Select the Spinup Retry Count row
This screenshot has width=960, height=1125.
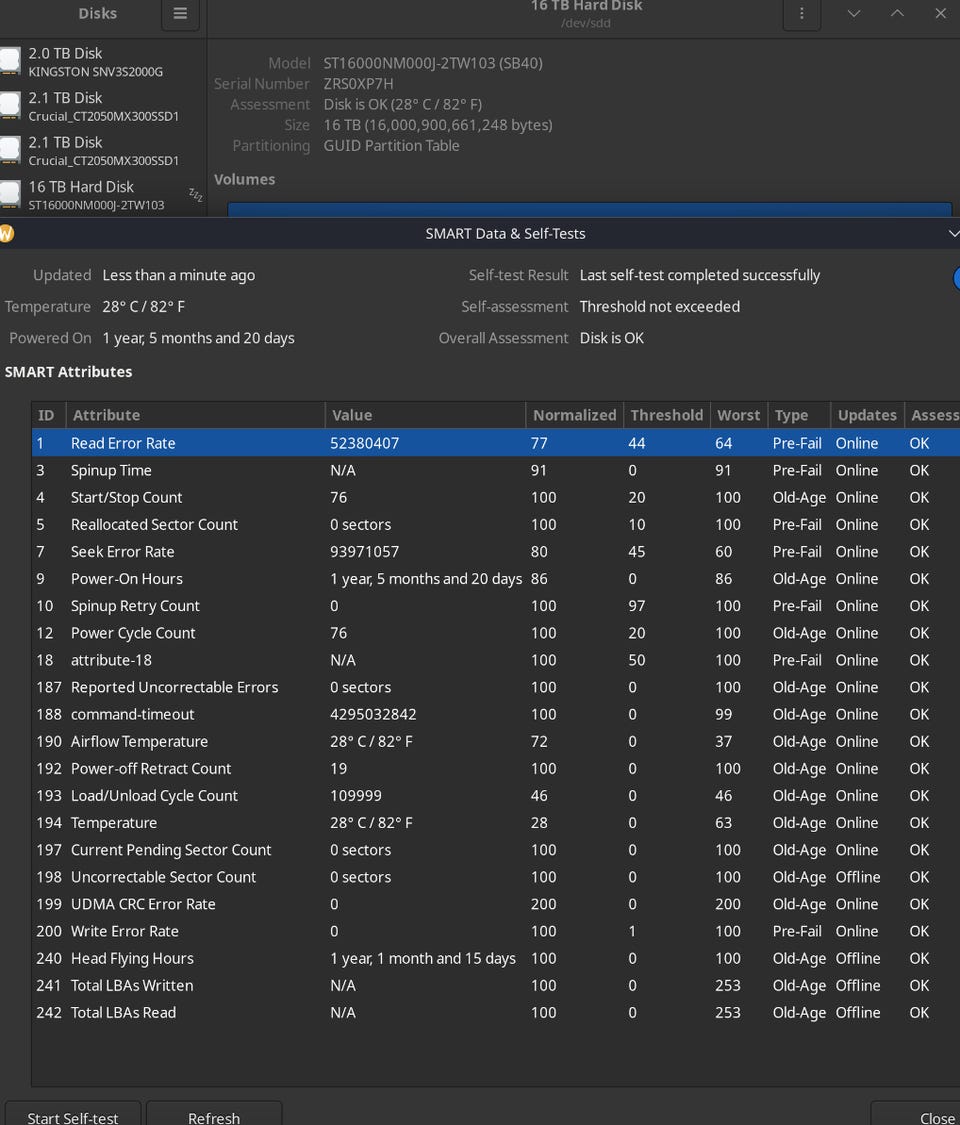click(x=496, y=606)
